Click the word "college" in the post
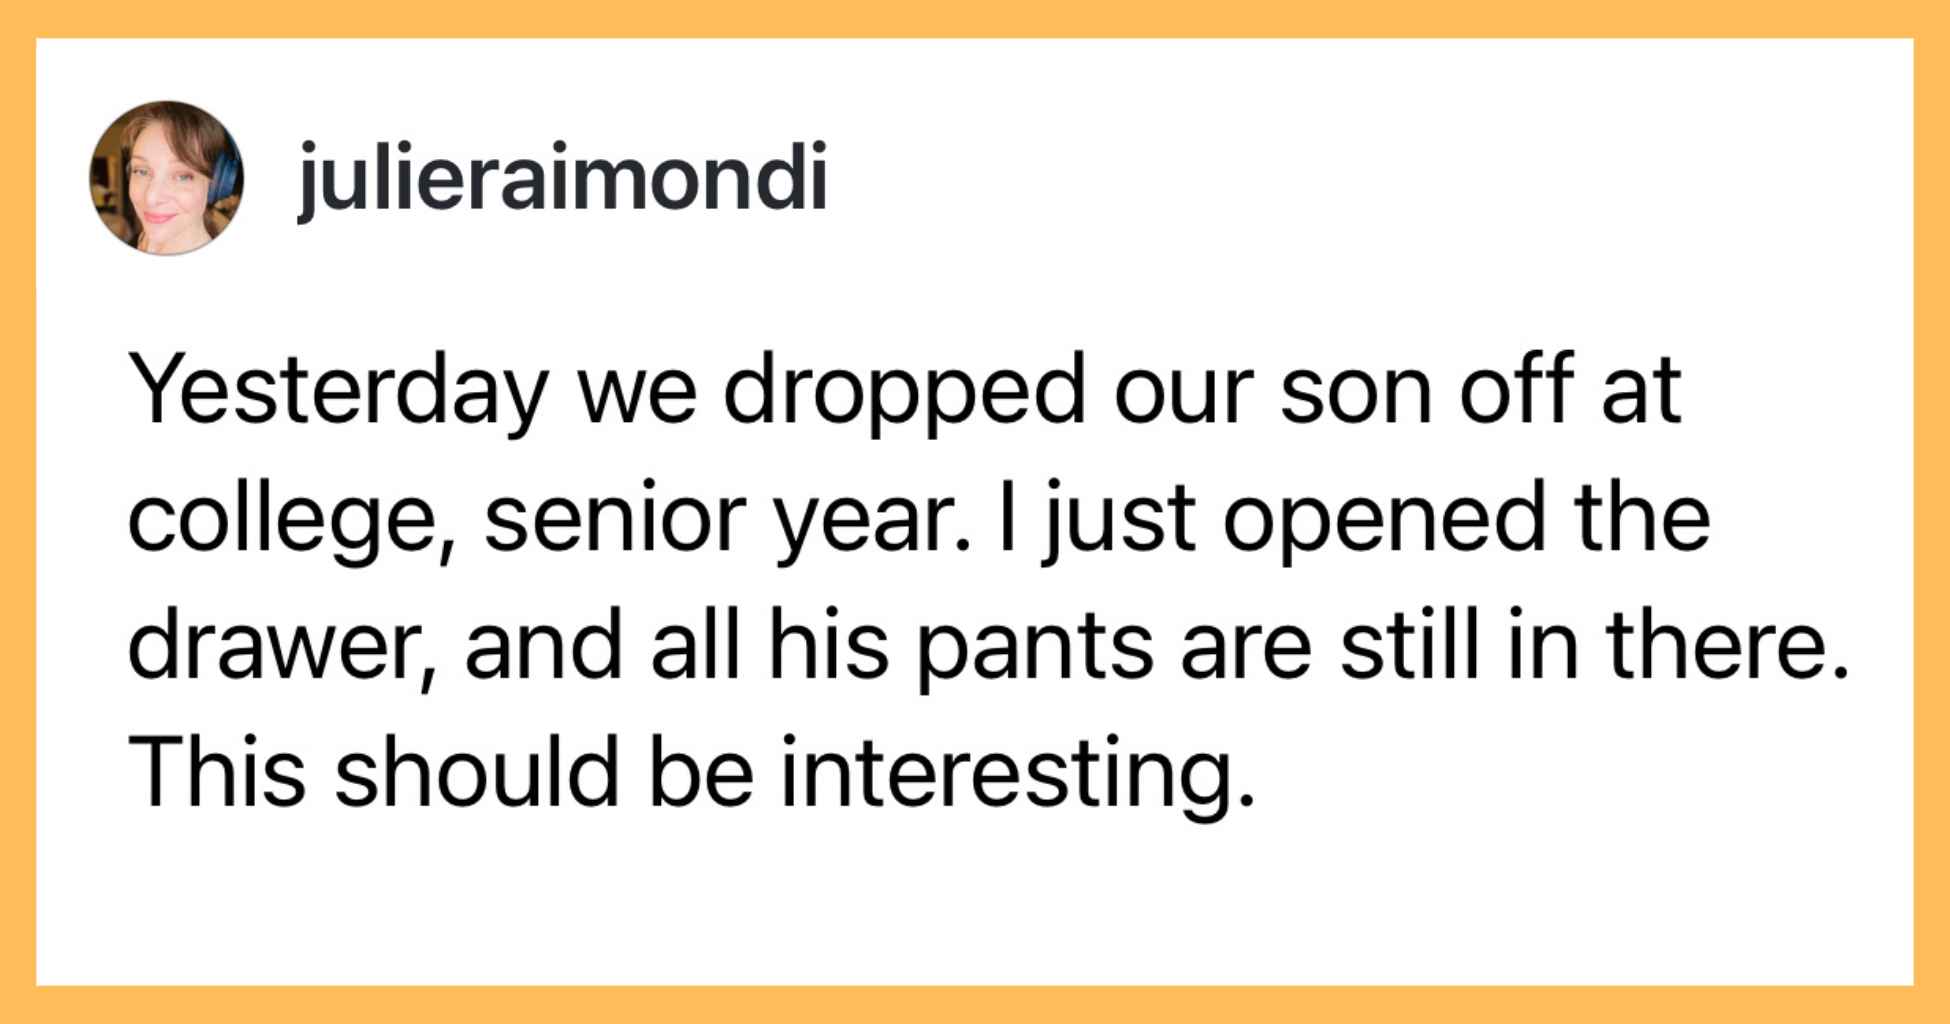1950x1024 pixels. click(285, 519)
